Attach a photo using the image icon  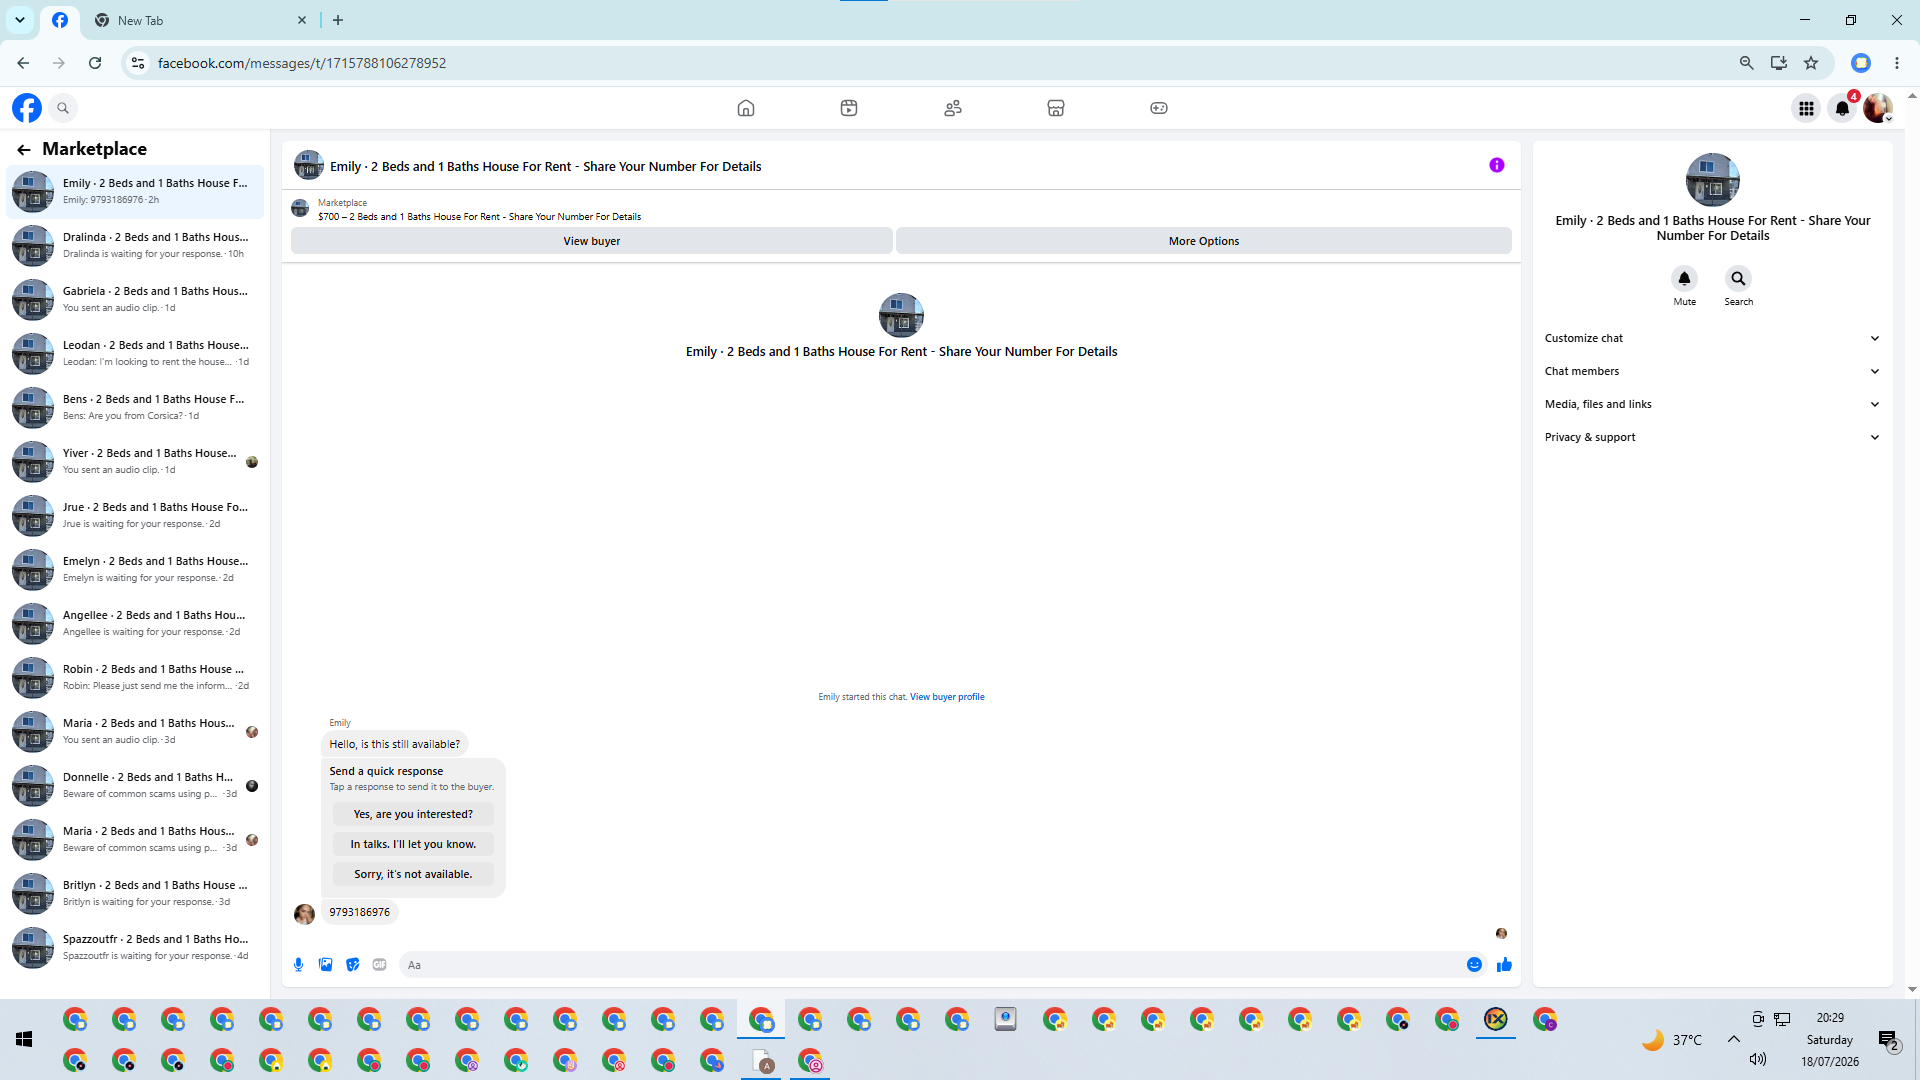pyautogui.click(x=326, y=965)
